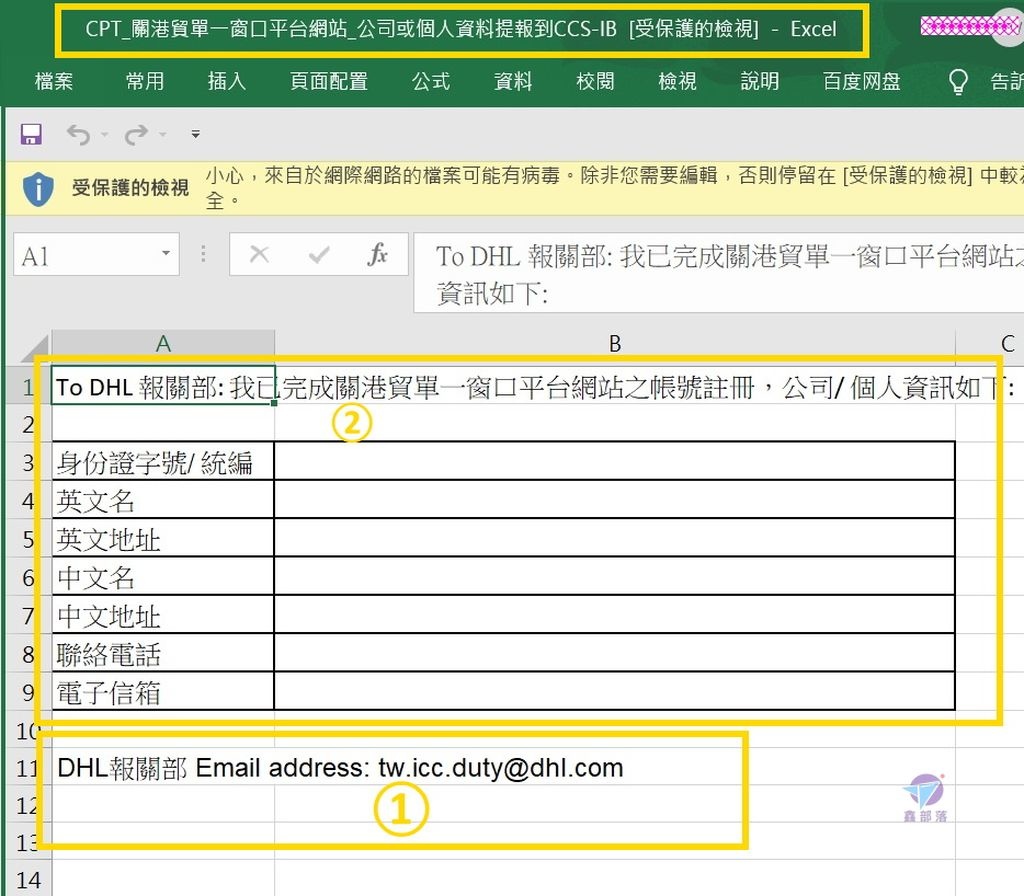Click the formula bar resize dots handle
The width and height of the screenshot is (1024, 896).
tap(203, 253)
